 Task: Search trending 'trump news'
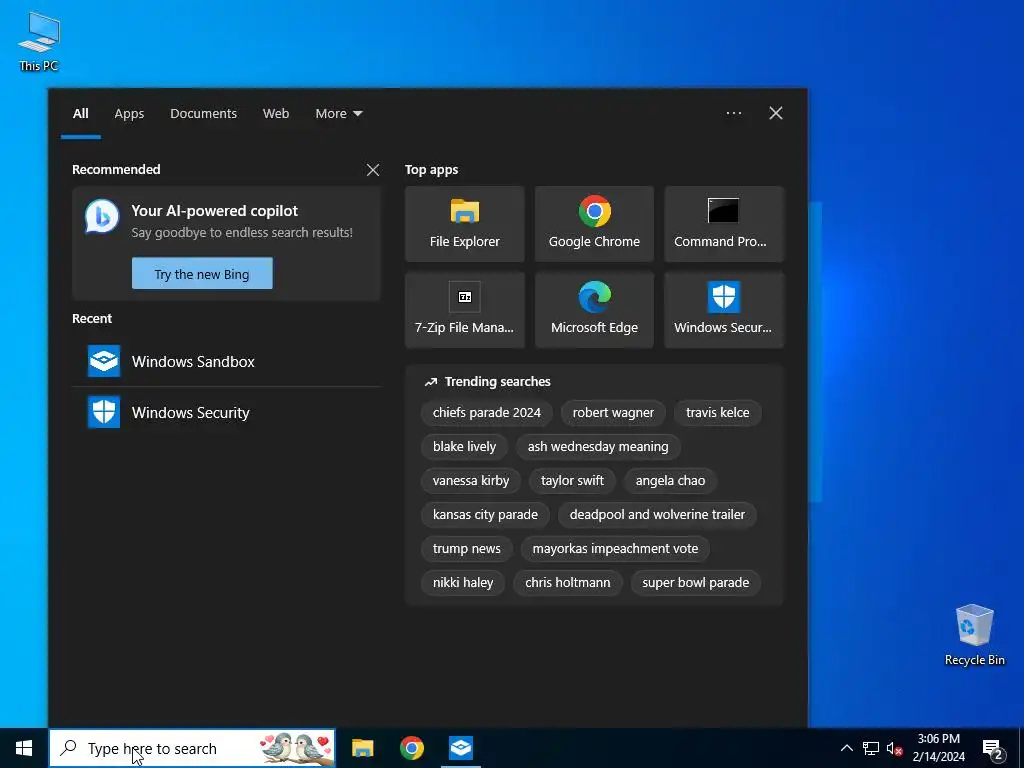(466, 549)
